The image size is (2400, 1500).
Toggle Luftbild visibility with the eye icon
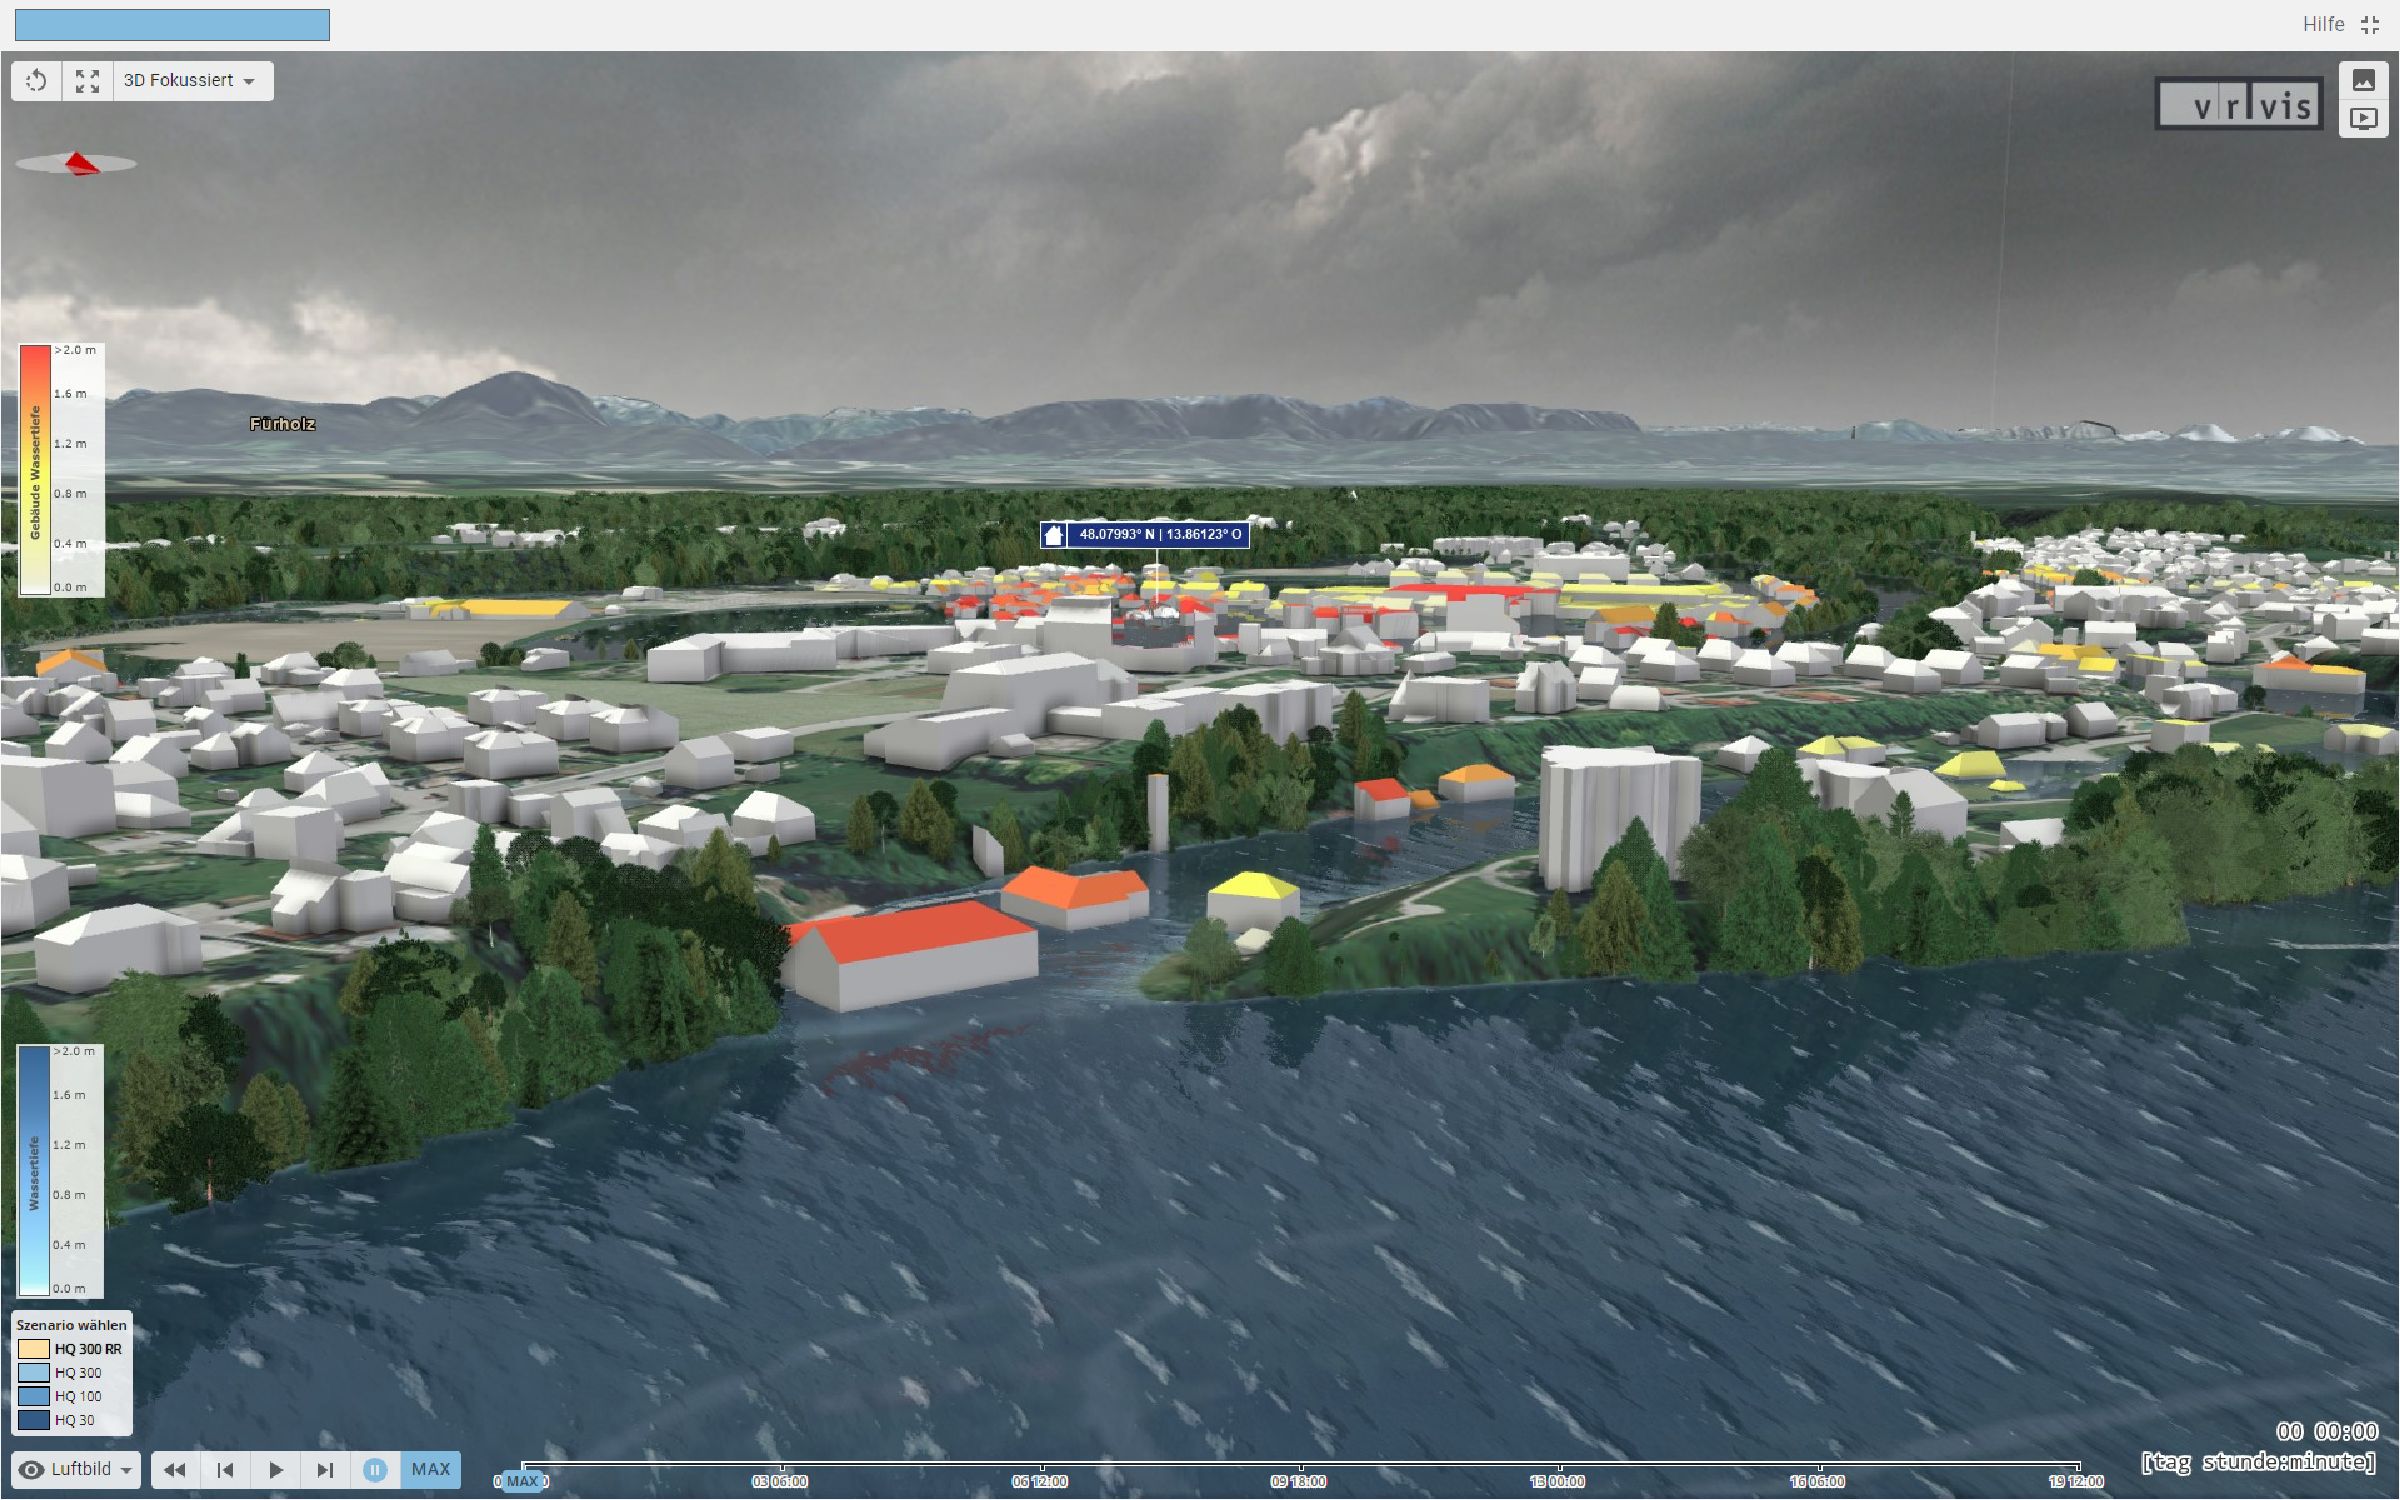click(x=33, y=1470)
